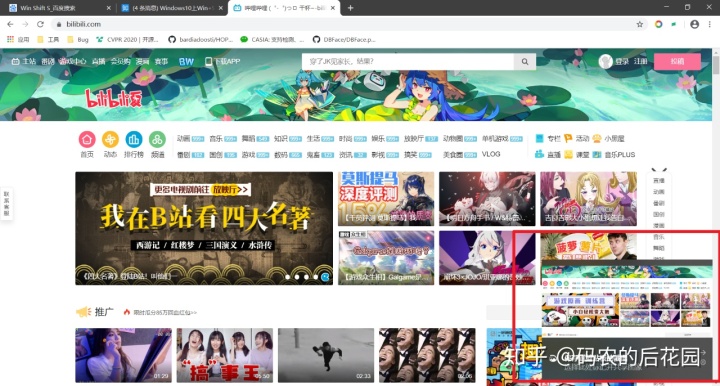
Task: Open the 应用 apps bookmark icon
Action: pos(10,39)
